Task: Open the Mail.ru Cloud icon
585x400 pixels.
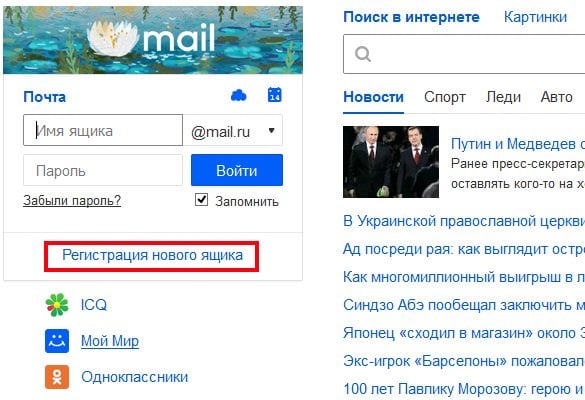Action: tap(239, 96)
